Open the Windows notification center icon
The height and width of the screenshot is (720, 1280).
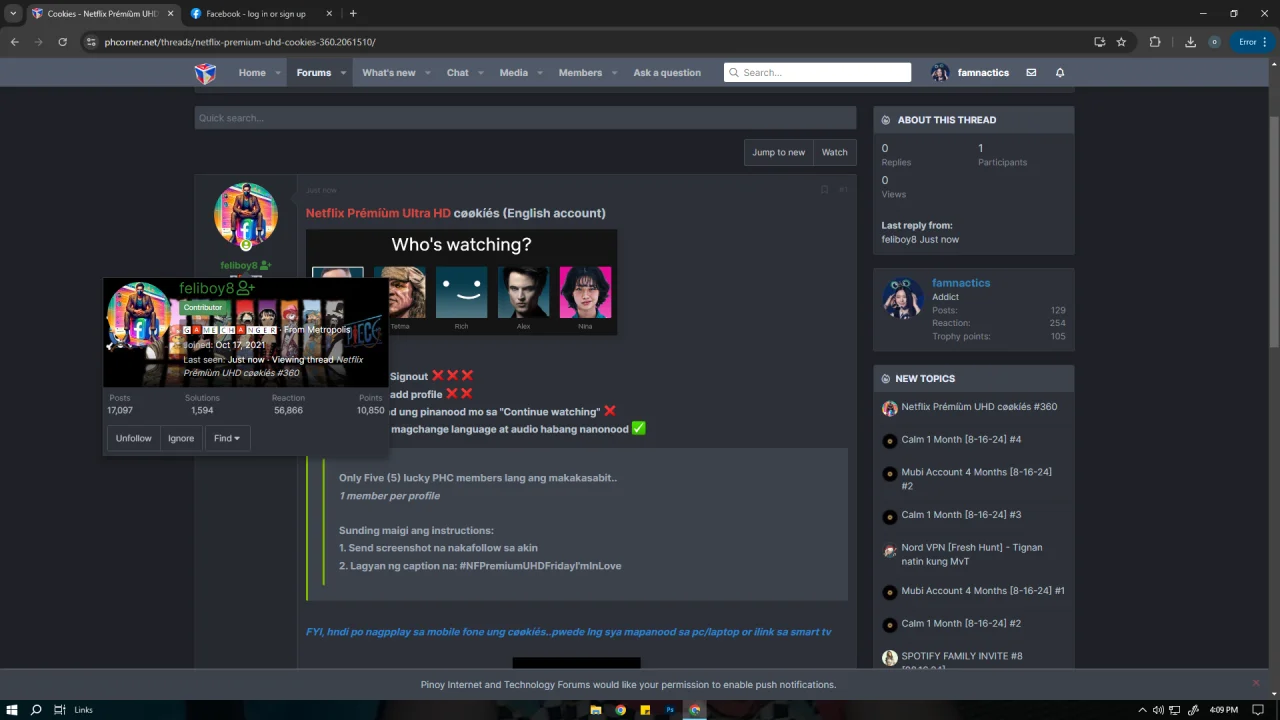1258,710
